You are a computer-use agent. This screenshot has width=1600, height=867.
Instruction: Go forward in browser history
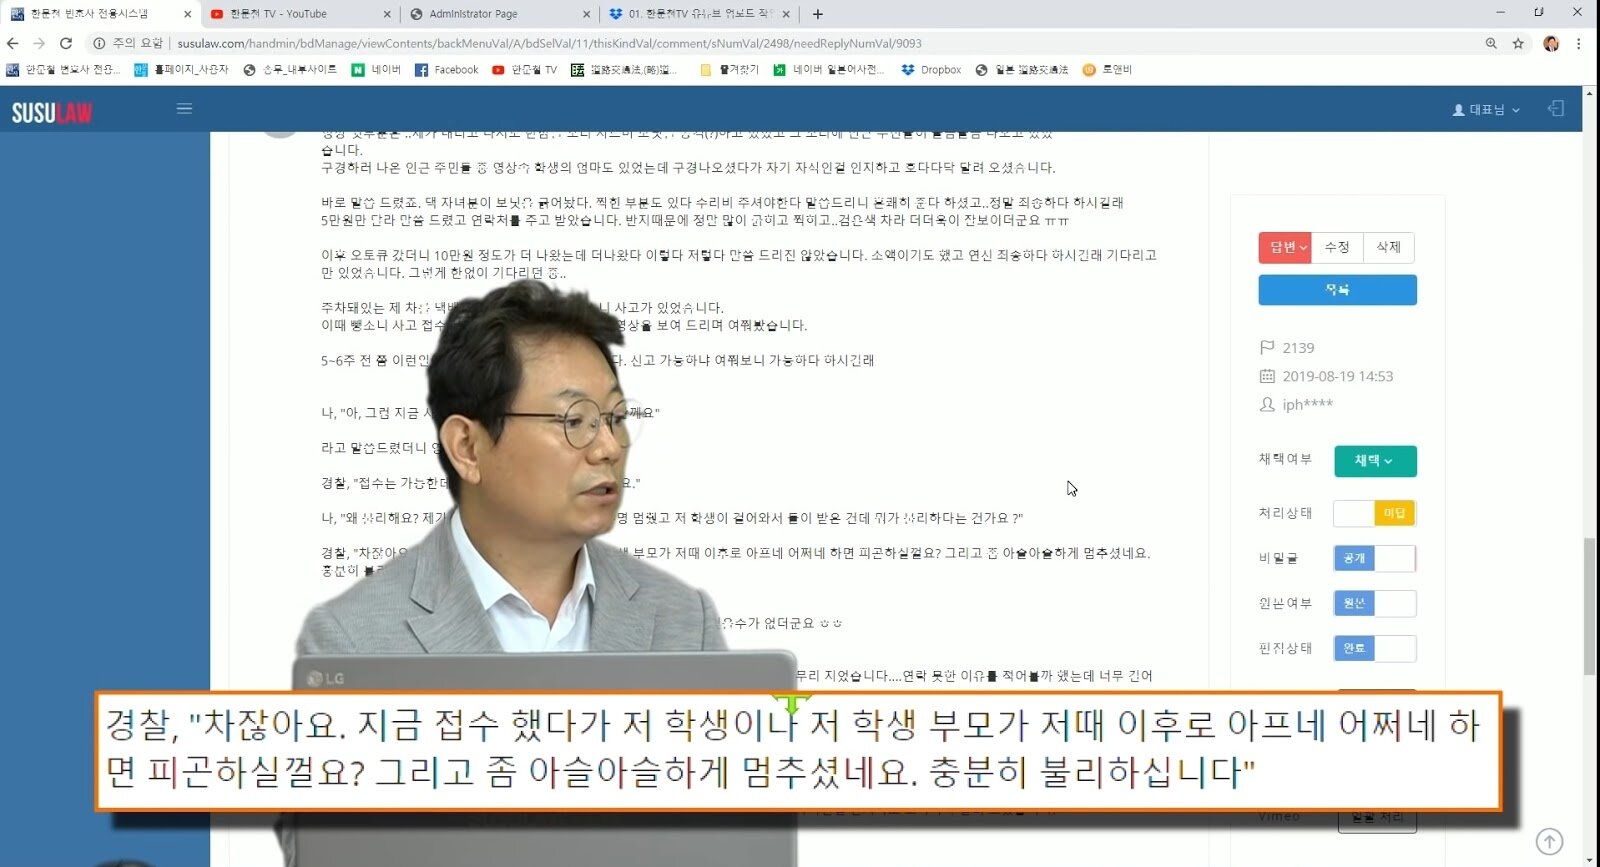39,43
